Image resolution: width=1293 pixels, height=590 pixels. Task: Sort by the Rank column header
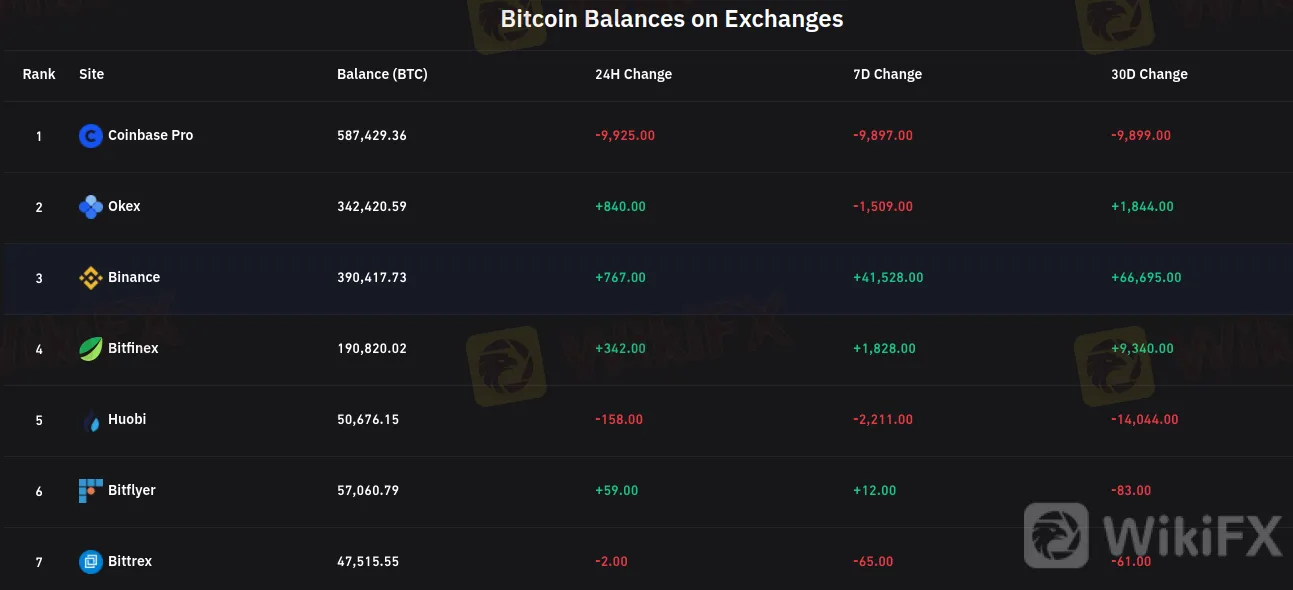pyautogui.click(x=39, y=74)
